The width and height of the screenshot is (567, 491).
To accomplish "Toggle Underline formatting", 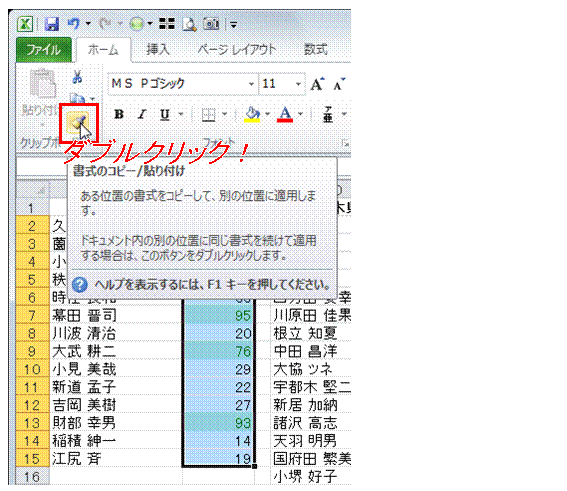I will [x=165, y=115].
